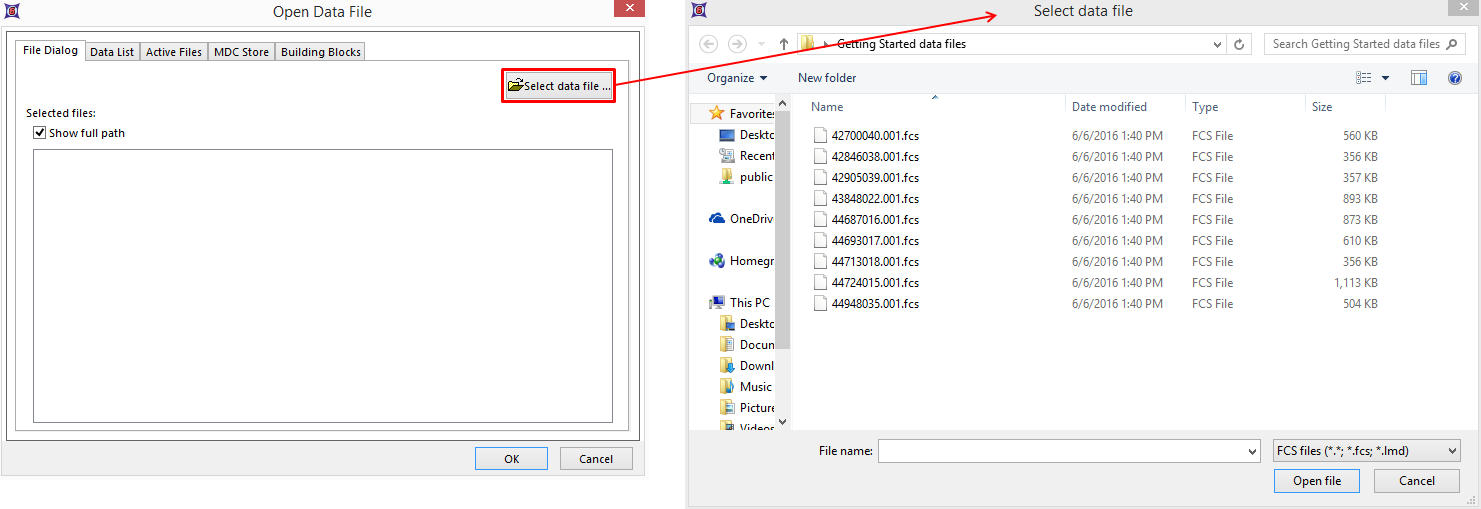
Task: Click the Select data file button
Action: [x=558, y=86]
